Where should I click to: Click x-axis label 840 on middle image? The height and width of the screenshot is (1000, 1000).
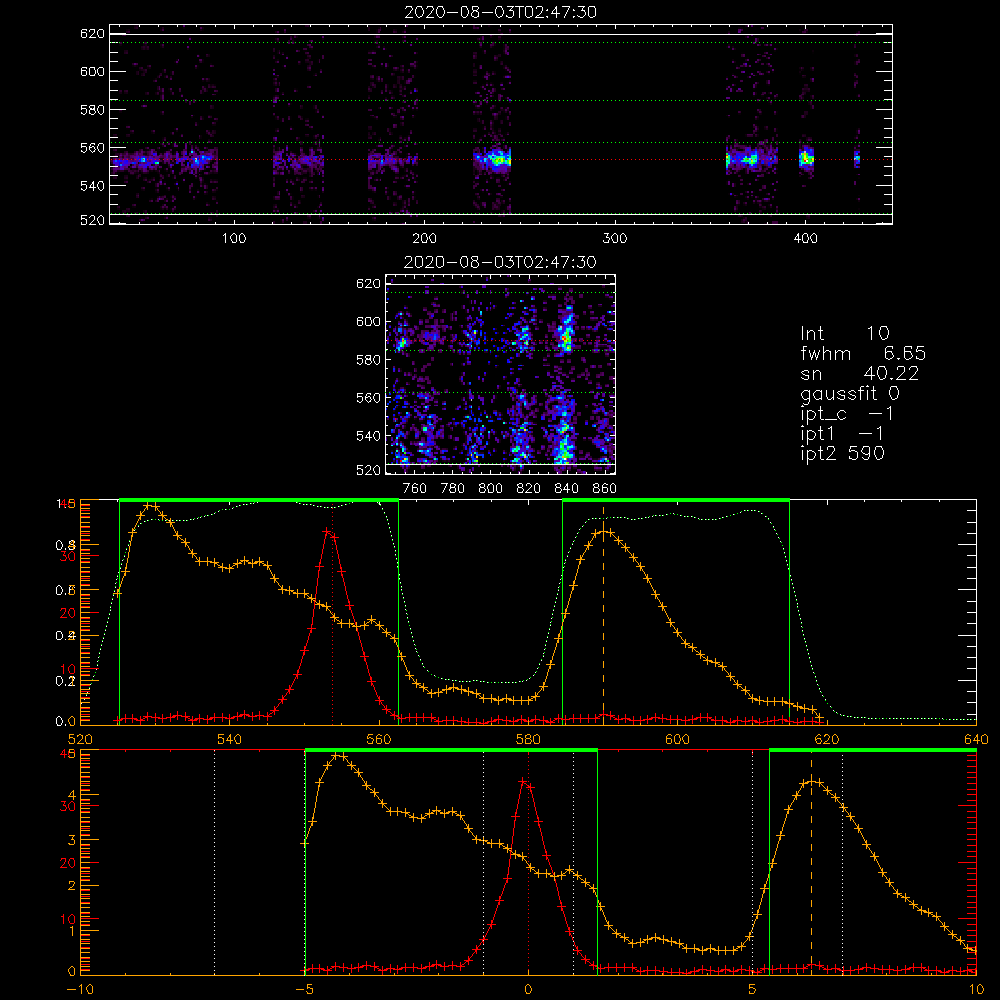tap(566, 489)
